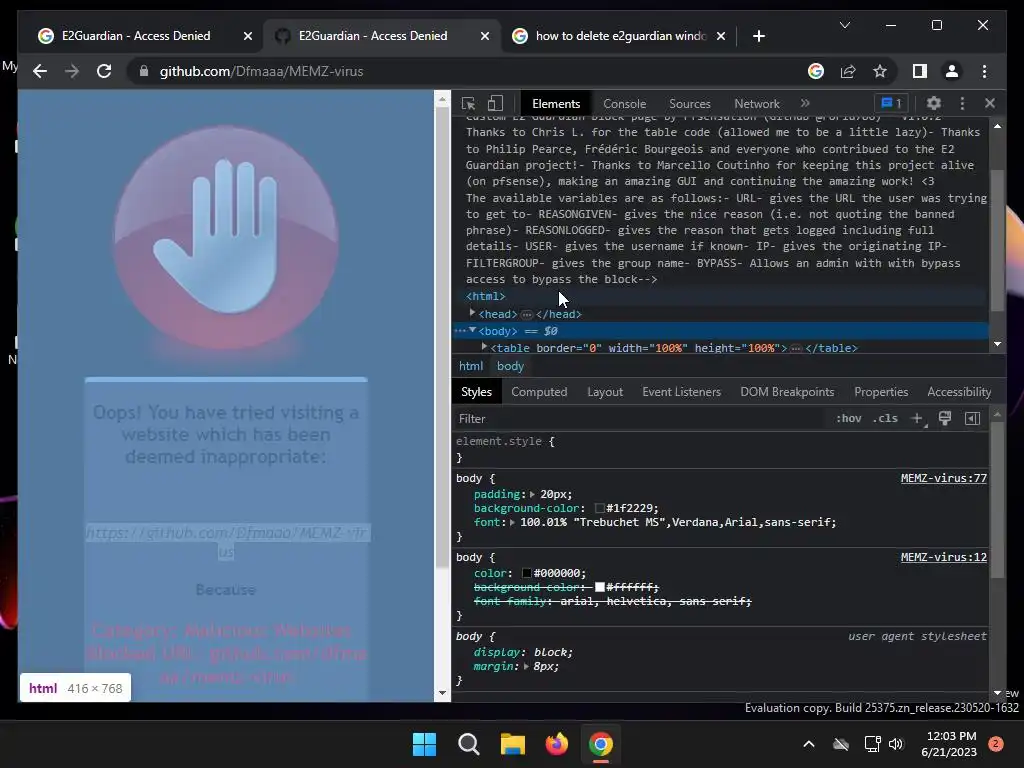Open MEMZ-virus:12 source link
Image resolution: width=1024 pixels, height=768 pixels.
coord(944,557)
